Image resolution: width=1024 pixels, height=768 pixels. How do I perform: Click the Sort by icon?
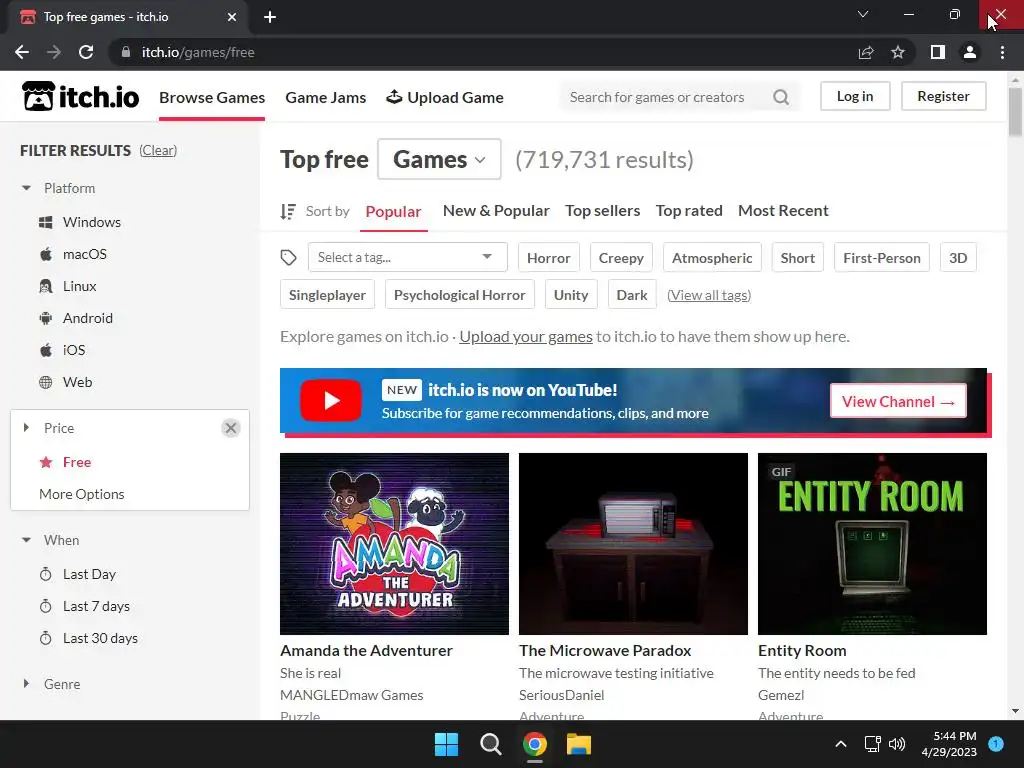pyautogui.click(x=288, y=212)
